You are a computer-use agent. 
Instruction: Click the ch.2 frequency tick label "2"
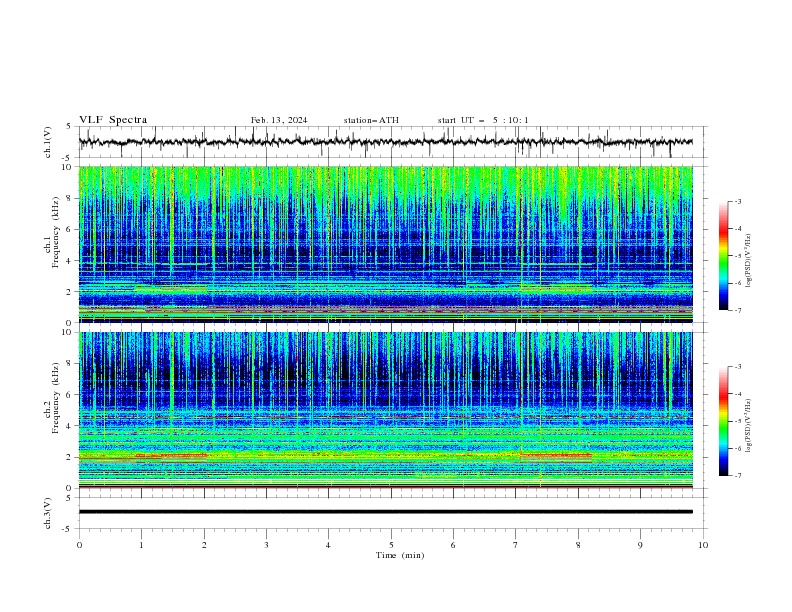[69, 457]
